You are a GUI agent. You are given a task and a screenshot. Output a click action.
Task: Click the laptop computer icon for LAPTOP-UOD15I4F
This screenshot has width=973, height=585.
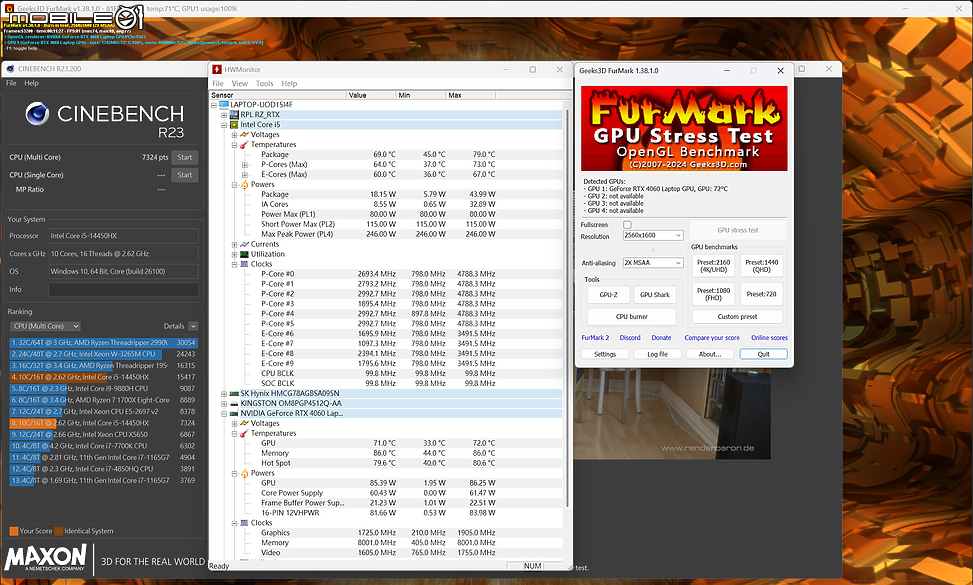(x=224, y=105)
